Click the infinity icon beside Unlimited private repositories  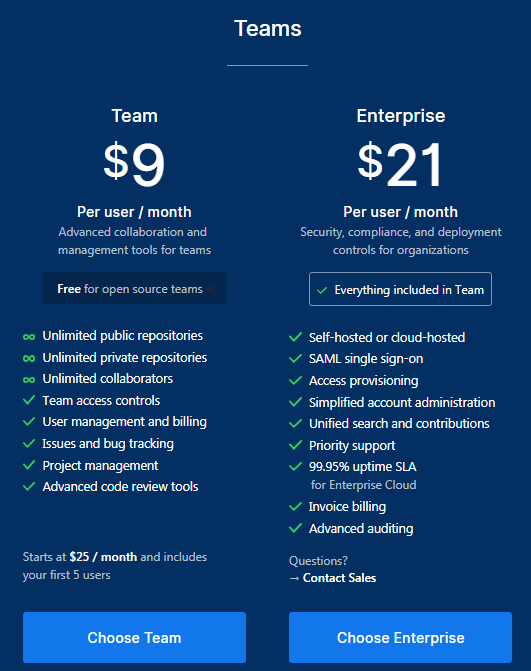(x=29, y=358)
